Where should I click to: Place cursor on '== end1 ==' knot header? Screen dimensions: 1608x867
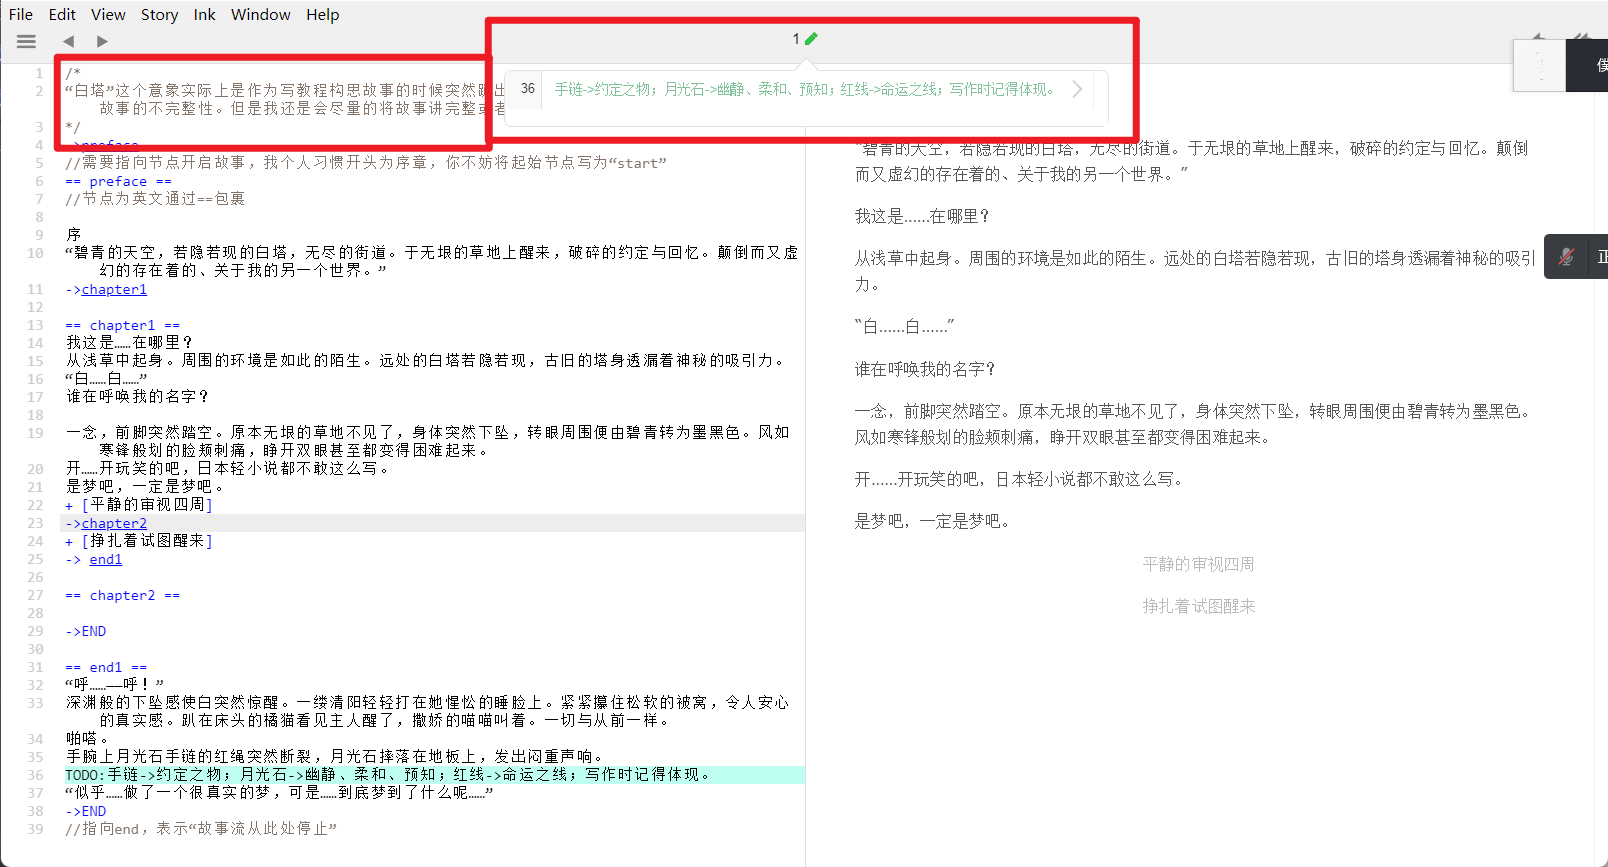[106, 667]
